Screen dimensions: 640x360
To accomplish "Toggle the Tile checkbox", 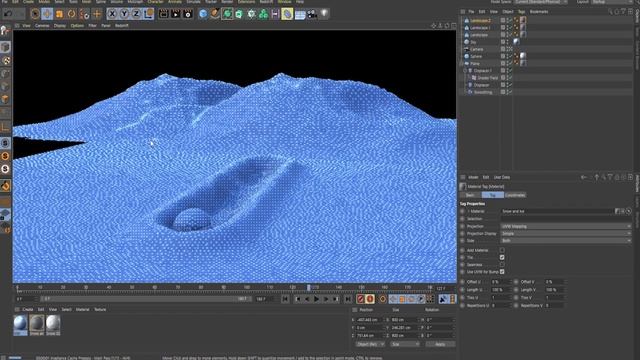I will [x=502, y=258].
